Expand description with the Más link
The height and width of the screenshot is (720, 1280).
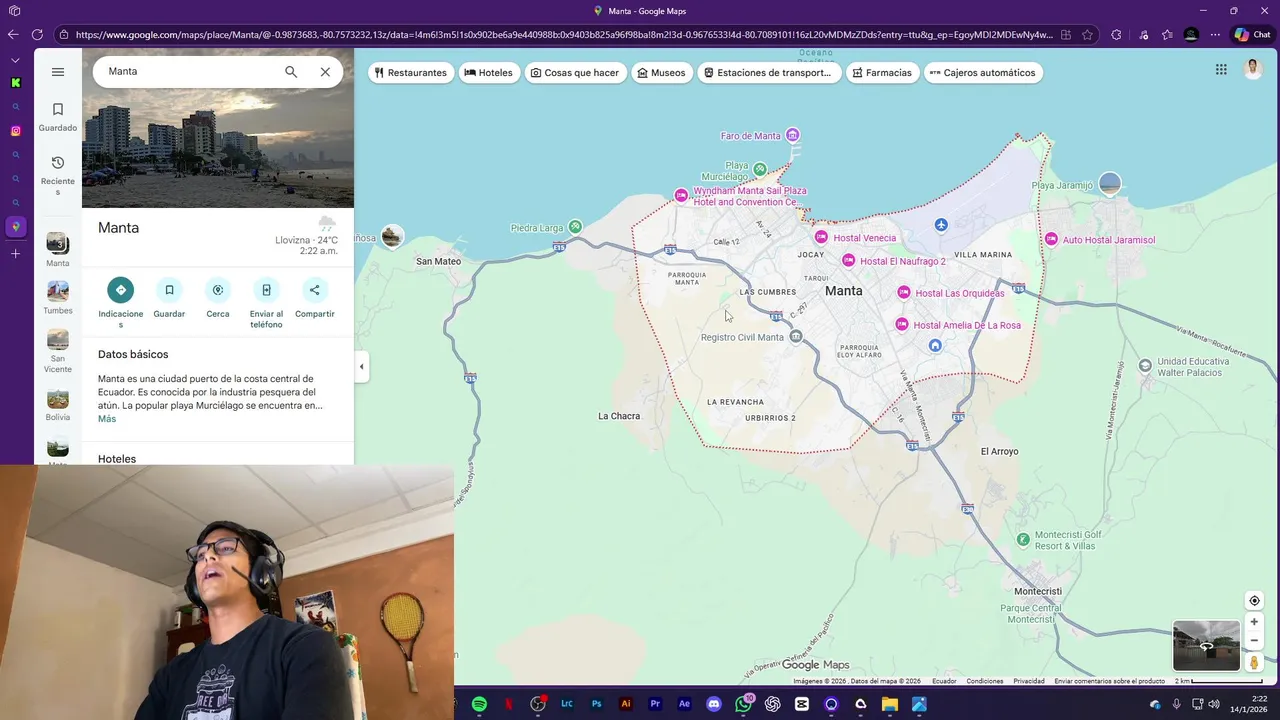click(x=107, y=419)
